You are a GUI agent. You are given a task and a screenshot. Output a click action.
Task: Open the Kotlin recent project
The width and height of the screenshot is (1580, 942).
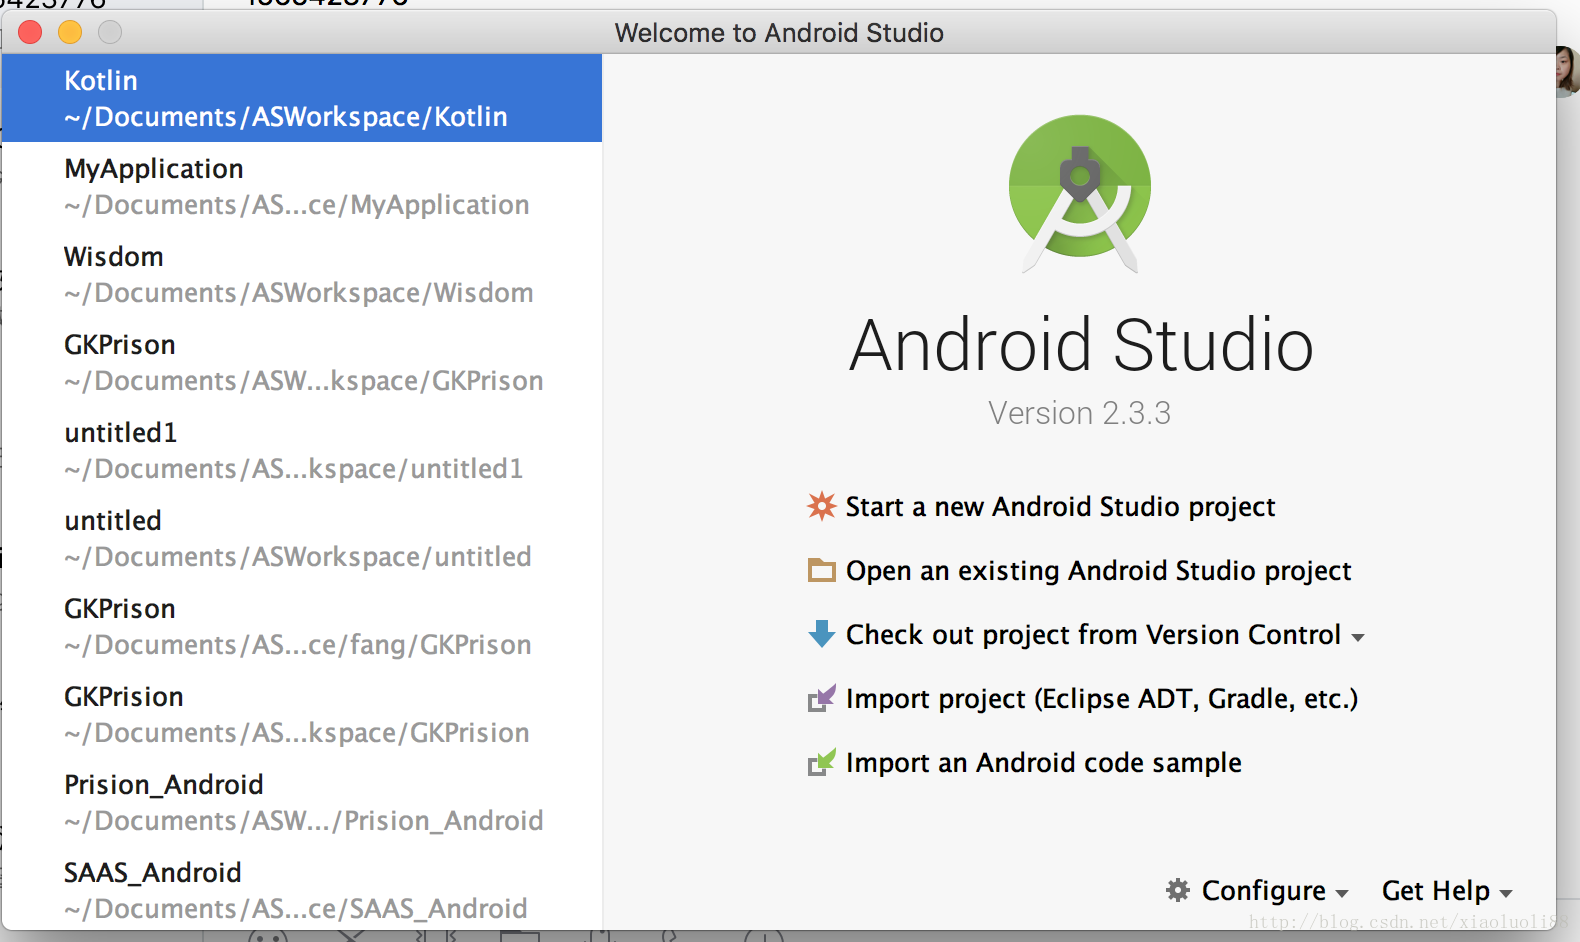(300, 98)
